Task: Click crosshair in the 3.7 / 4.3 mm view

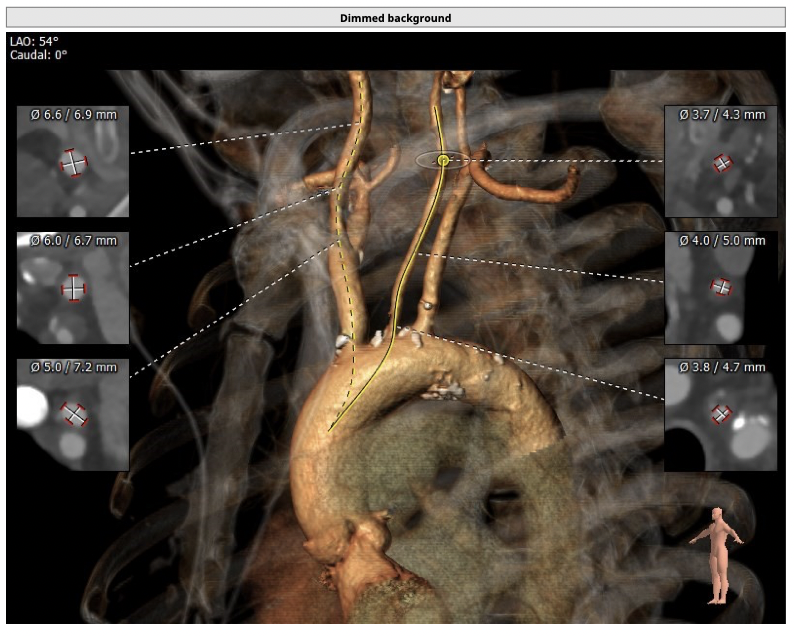Action: 721,163
